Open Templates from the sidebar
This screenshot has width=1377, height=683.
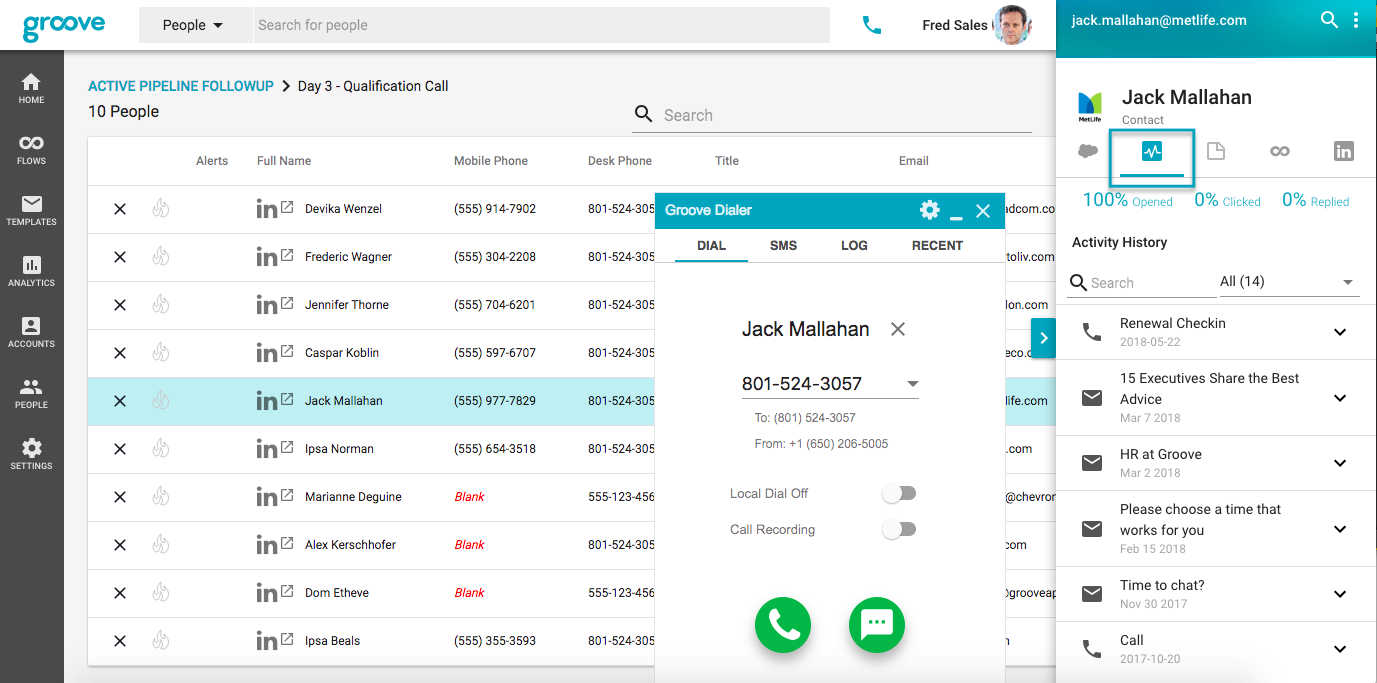(x=31, y=210)
